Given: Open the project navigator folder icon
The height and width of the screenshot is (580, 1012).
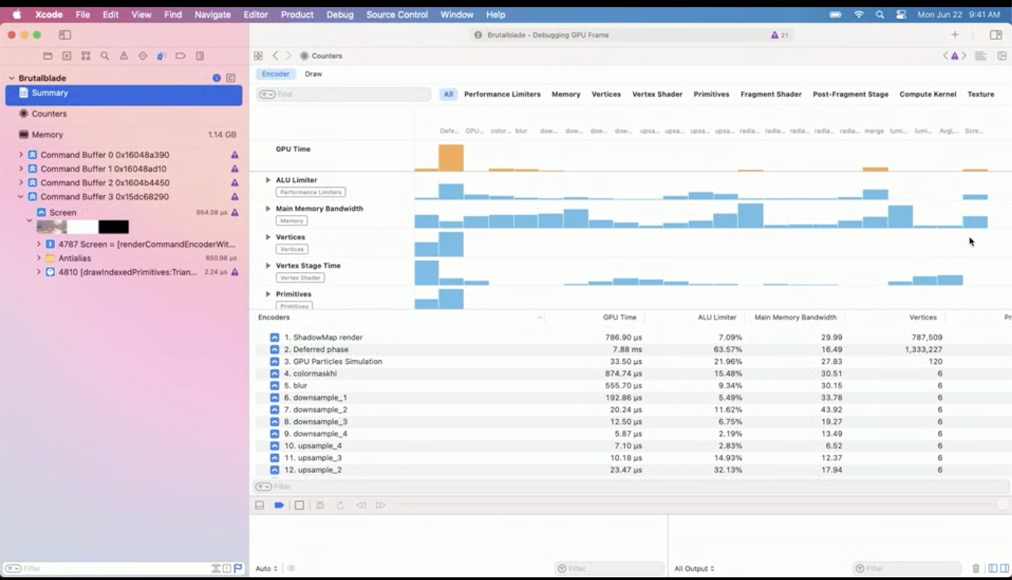Looking at the screenshot, I should point(48,56).
